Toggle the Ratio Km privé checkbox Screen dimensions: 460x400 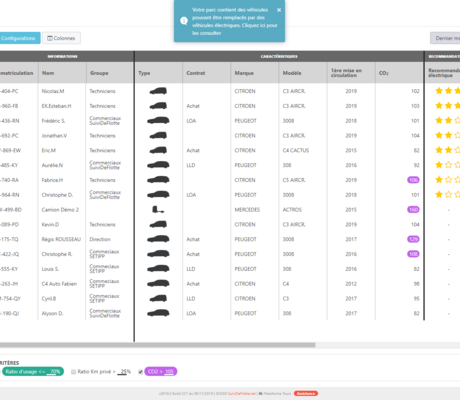point(73,372)
